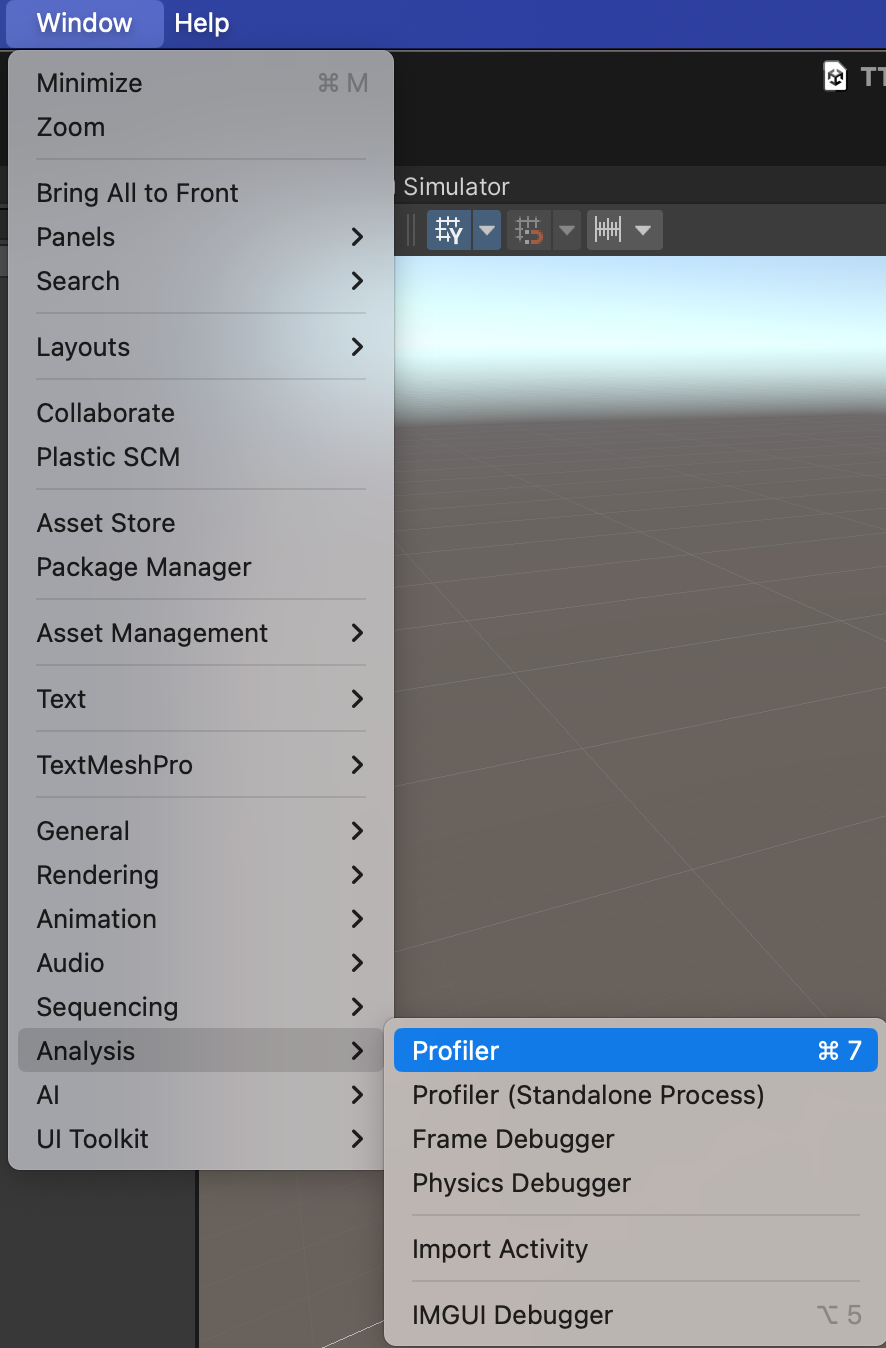Image resolution: width=886 pixels, height=1348 pixels.
Task: Toggle the grid visibility icon in toolbar
Action: pyautogui.click(x=449, y=231)
